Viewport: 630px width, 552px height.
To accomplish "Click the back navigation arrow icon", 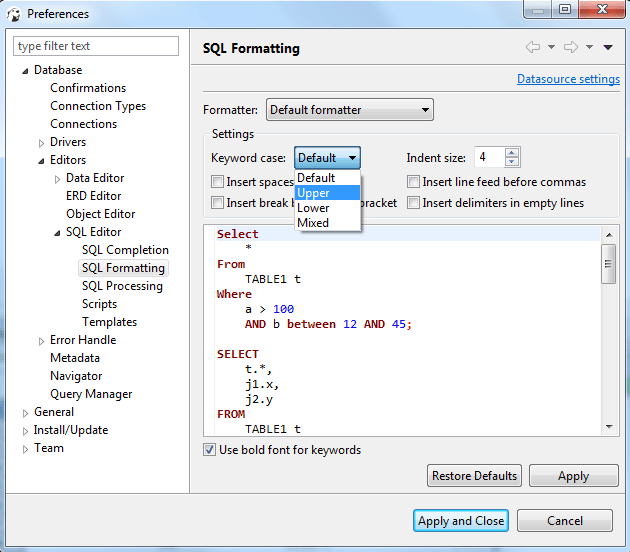I will tap(533, 47).
